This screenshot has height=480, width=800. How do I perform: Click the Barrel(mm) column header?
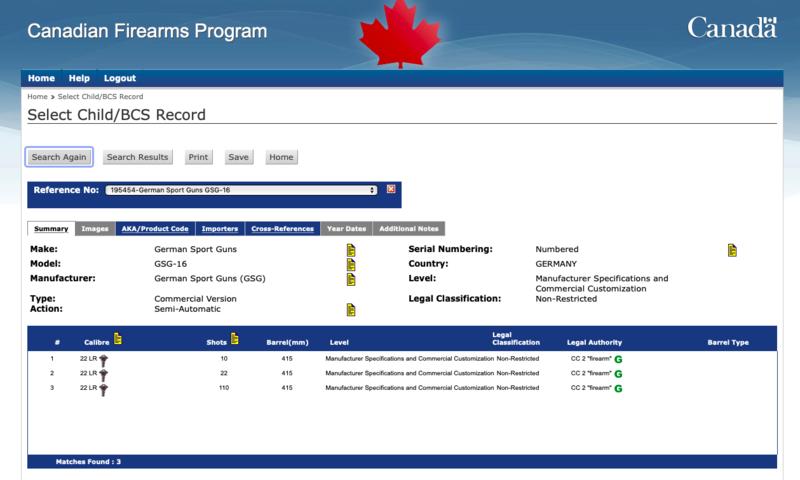287,342
